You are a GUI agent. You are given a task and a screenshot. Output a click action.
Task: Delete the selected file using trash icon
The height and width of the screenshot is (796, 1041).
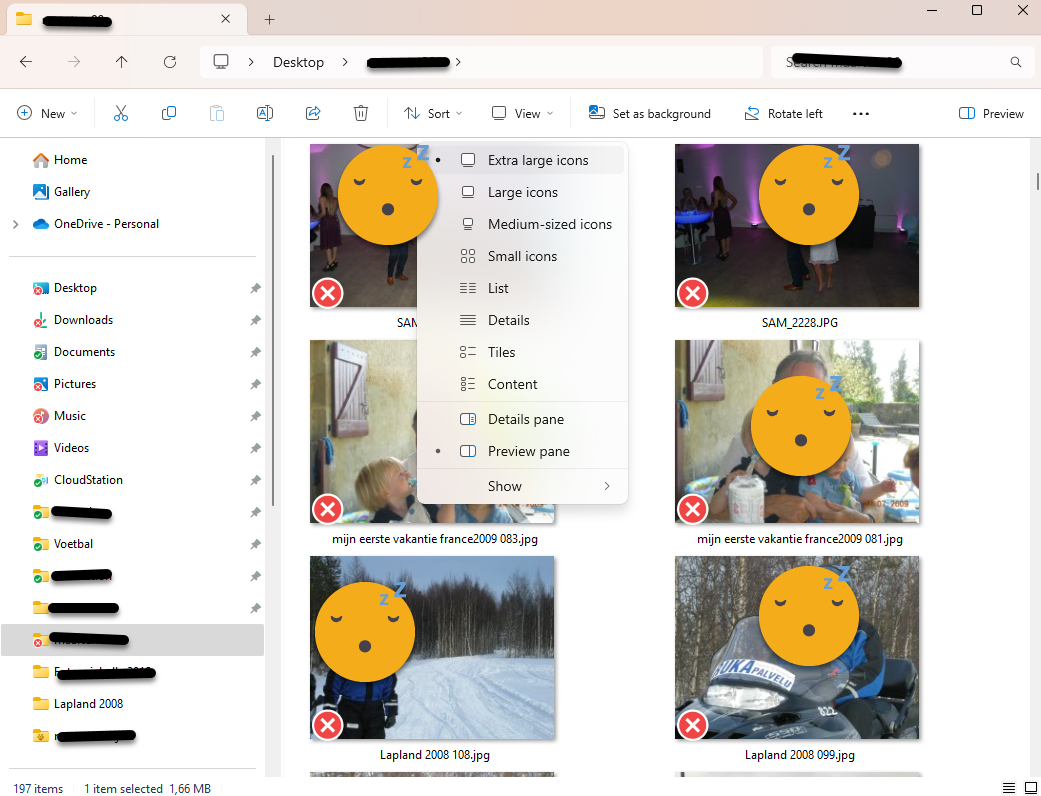[x=360, y=113]
